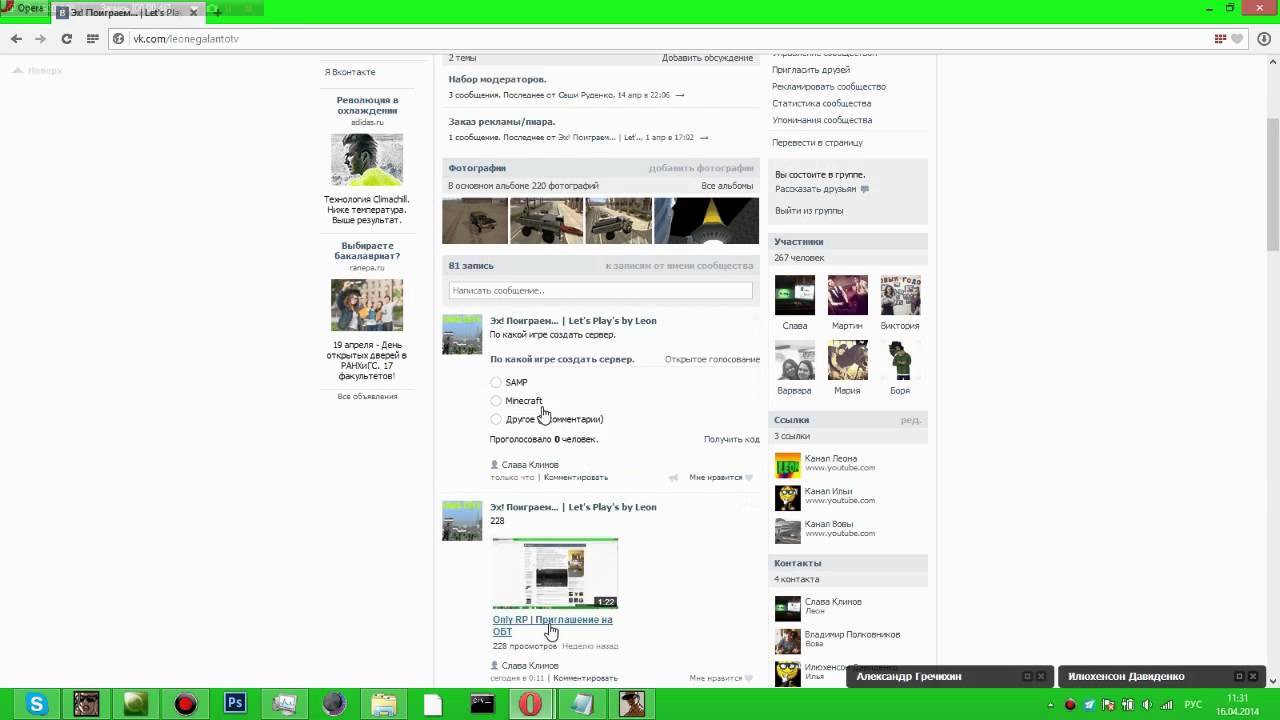
Task: Like the poll post with Мне нравится
Action: pos(720,477)
